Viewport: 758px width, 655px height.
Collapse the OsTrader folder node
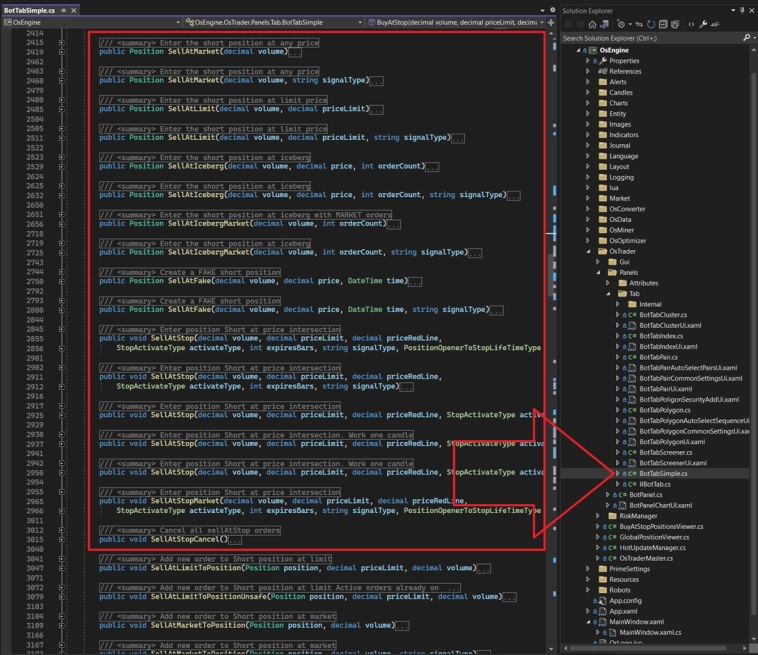pos(589,251)
